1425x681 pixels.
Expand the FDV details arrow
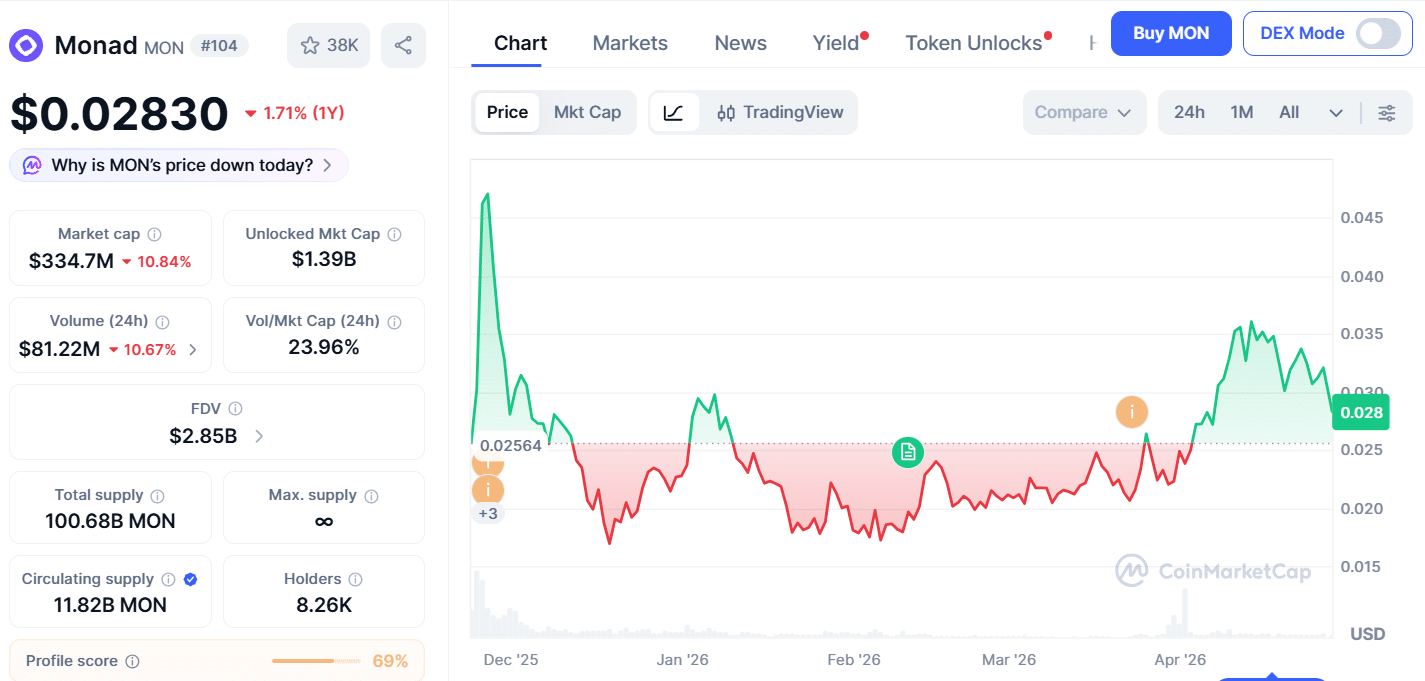(260, 436)
